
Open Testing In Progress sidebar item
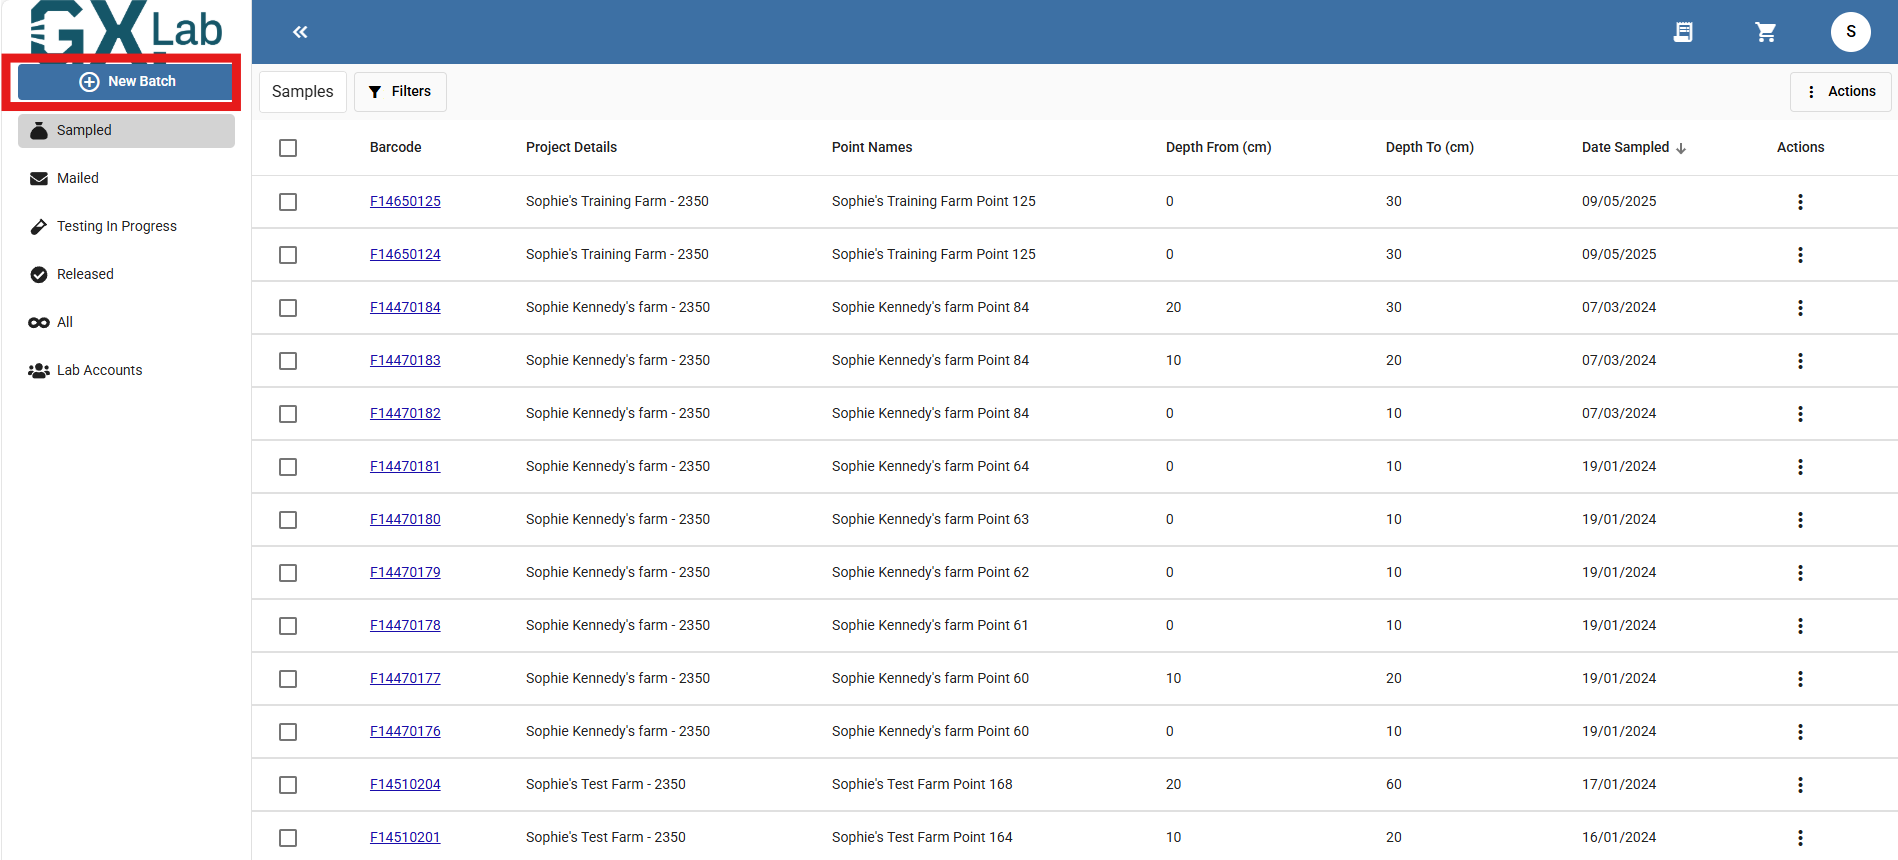click(x=116, y=226)
